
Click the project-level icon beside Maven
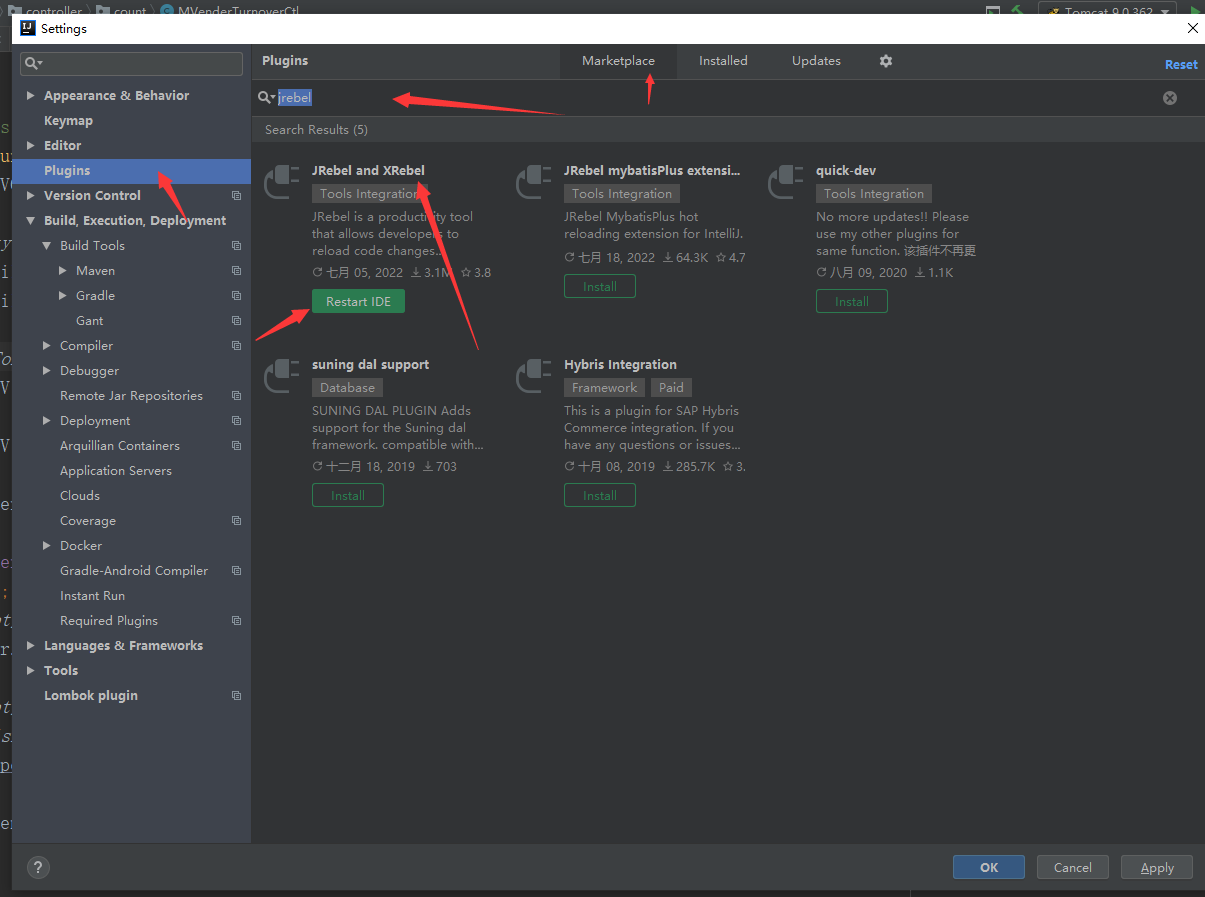[237, 271]
